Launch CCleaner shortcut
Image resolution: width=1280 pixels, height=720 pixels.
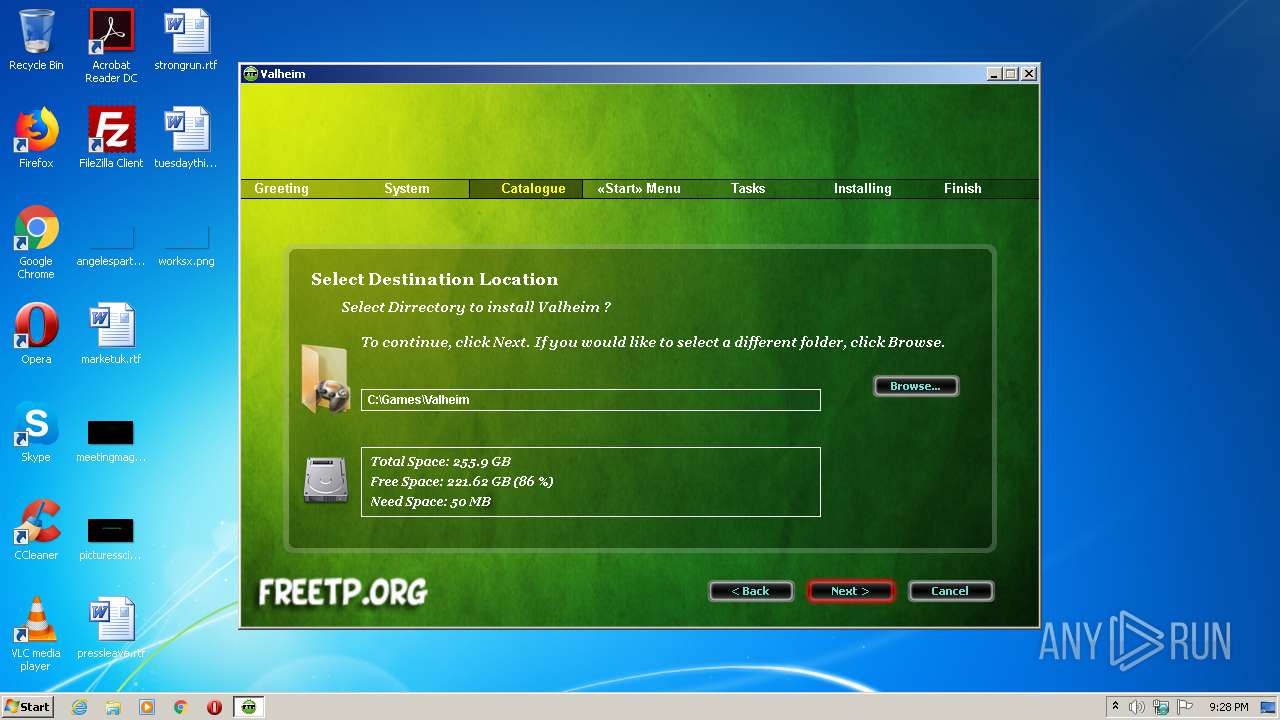pos(36,530)
